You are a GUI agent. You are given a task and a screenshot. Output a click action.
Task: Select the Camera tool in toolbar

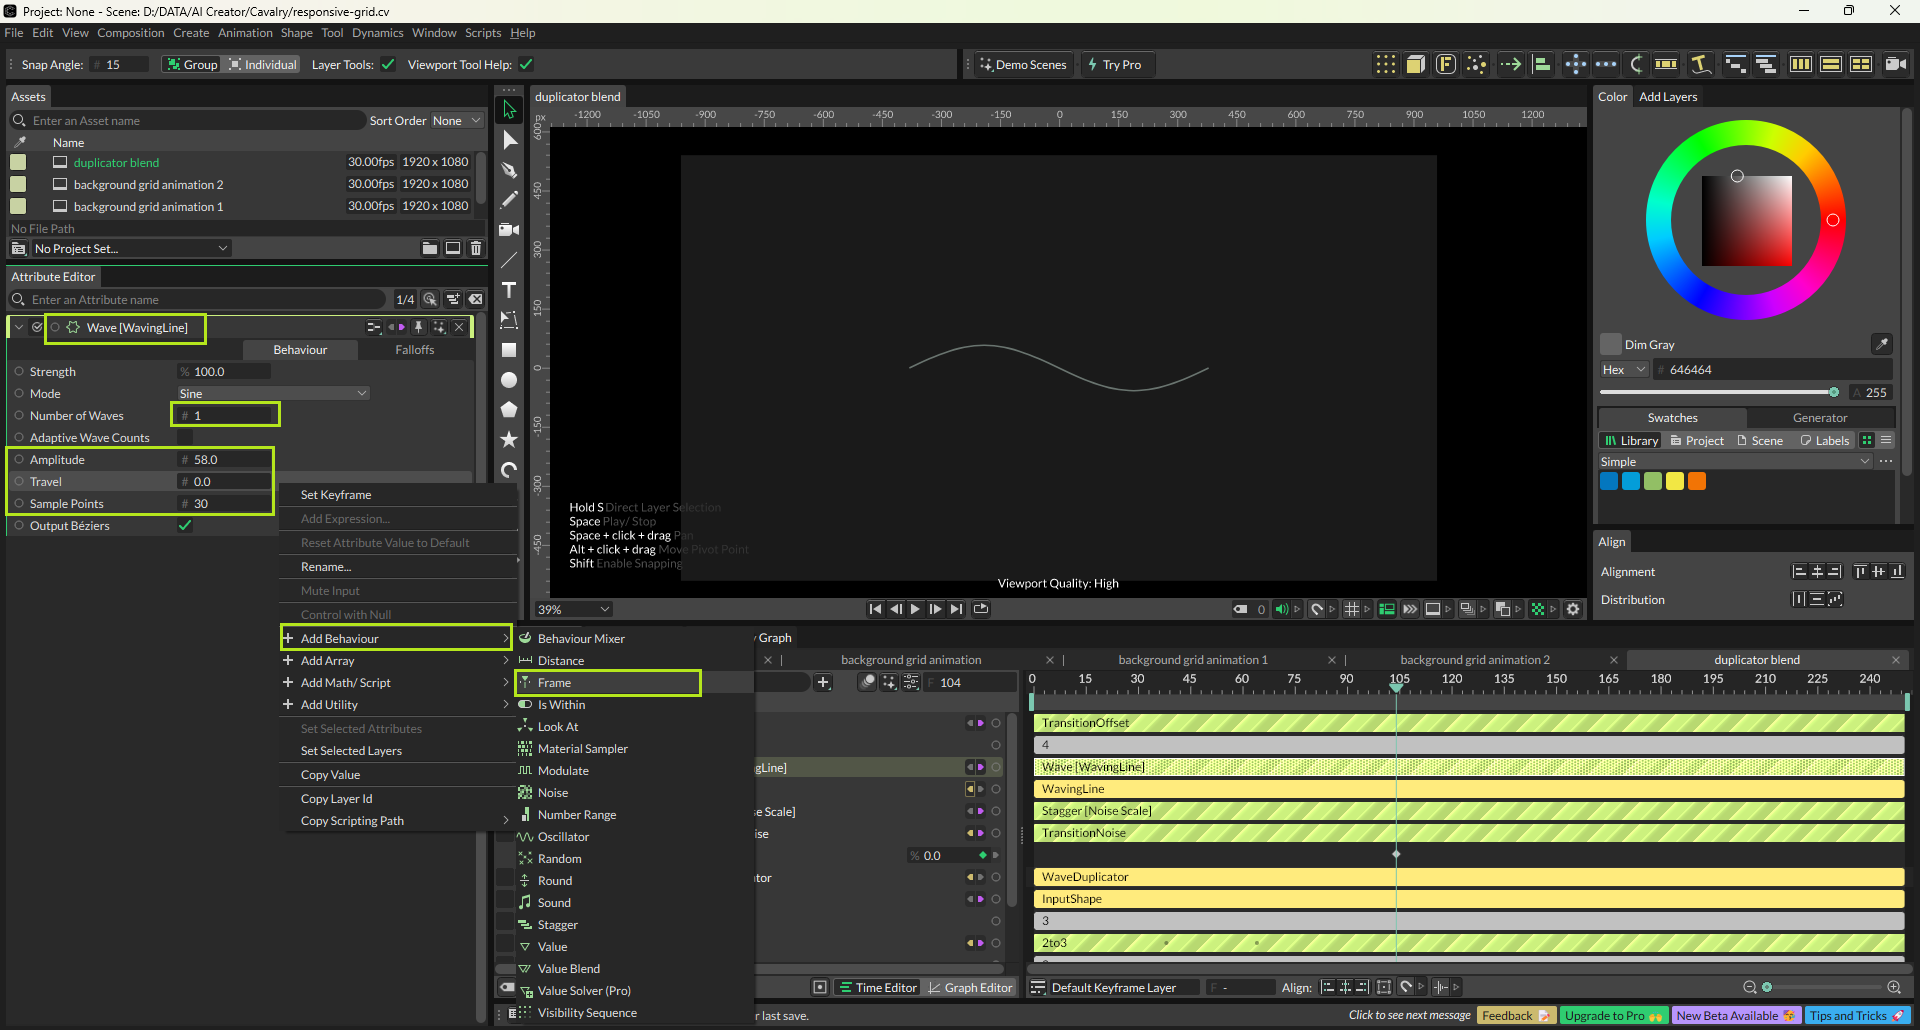click(x=509, y=230)
